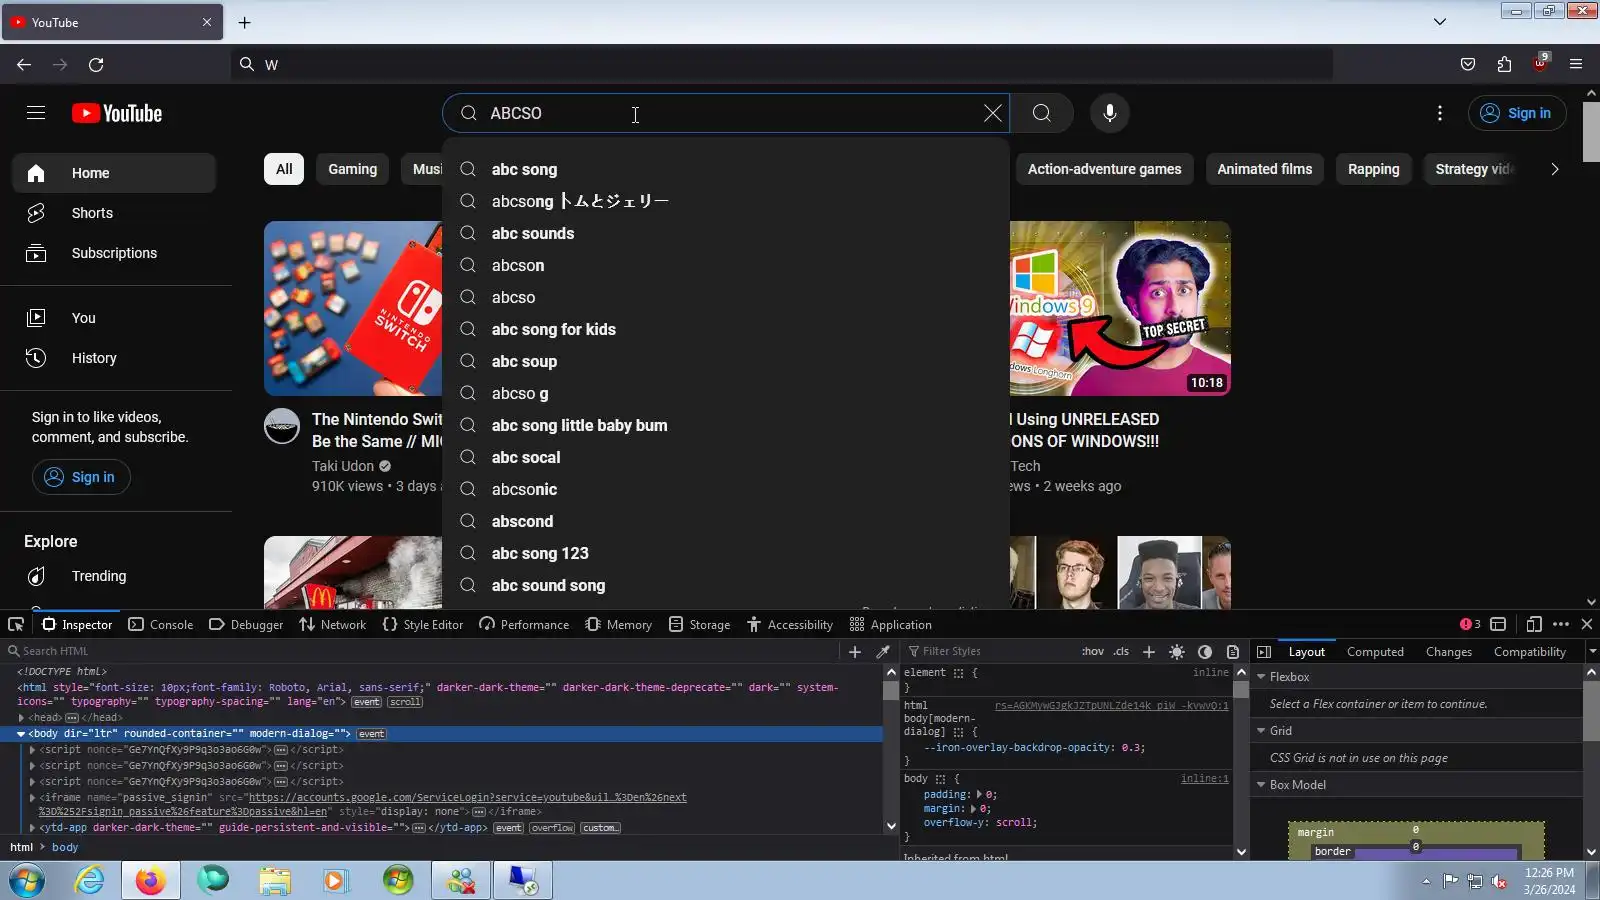
Task: Close the developer tools panel
Action: point(1587,624)
